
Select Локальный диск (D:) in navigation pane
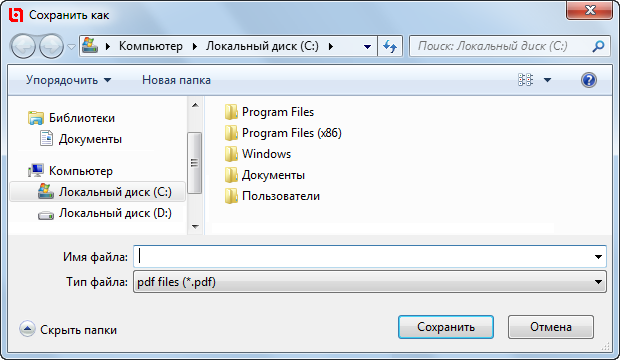click(105, 213)
